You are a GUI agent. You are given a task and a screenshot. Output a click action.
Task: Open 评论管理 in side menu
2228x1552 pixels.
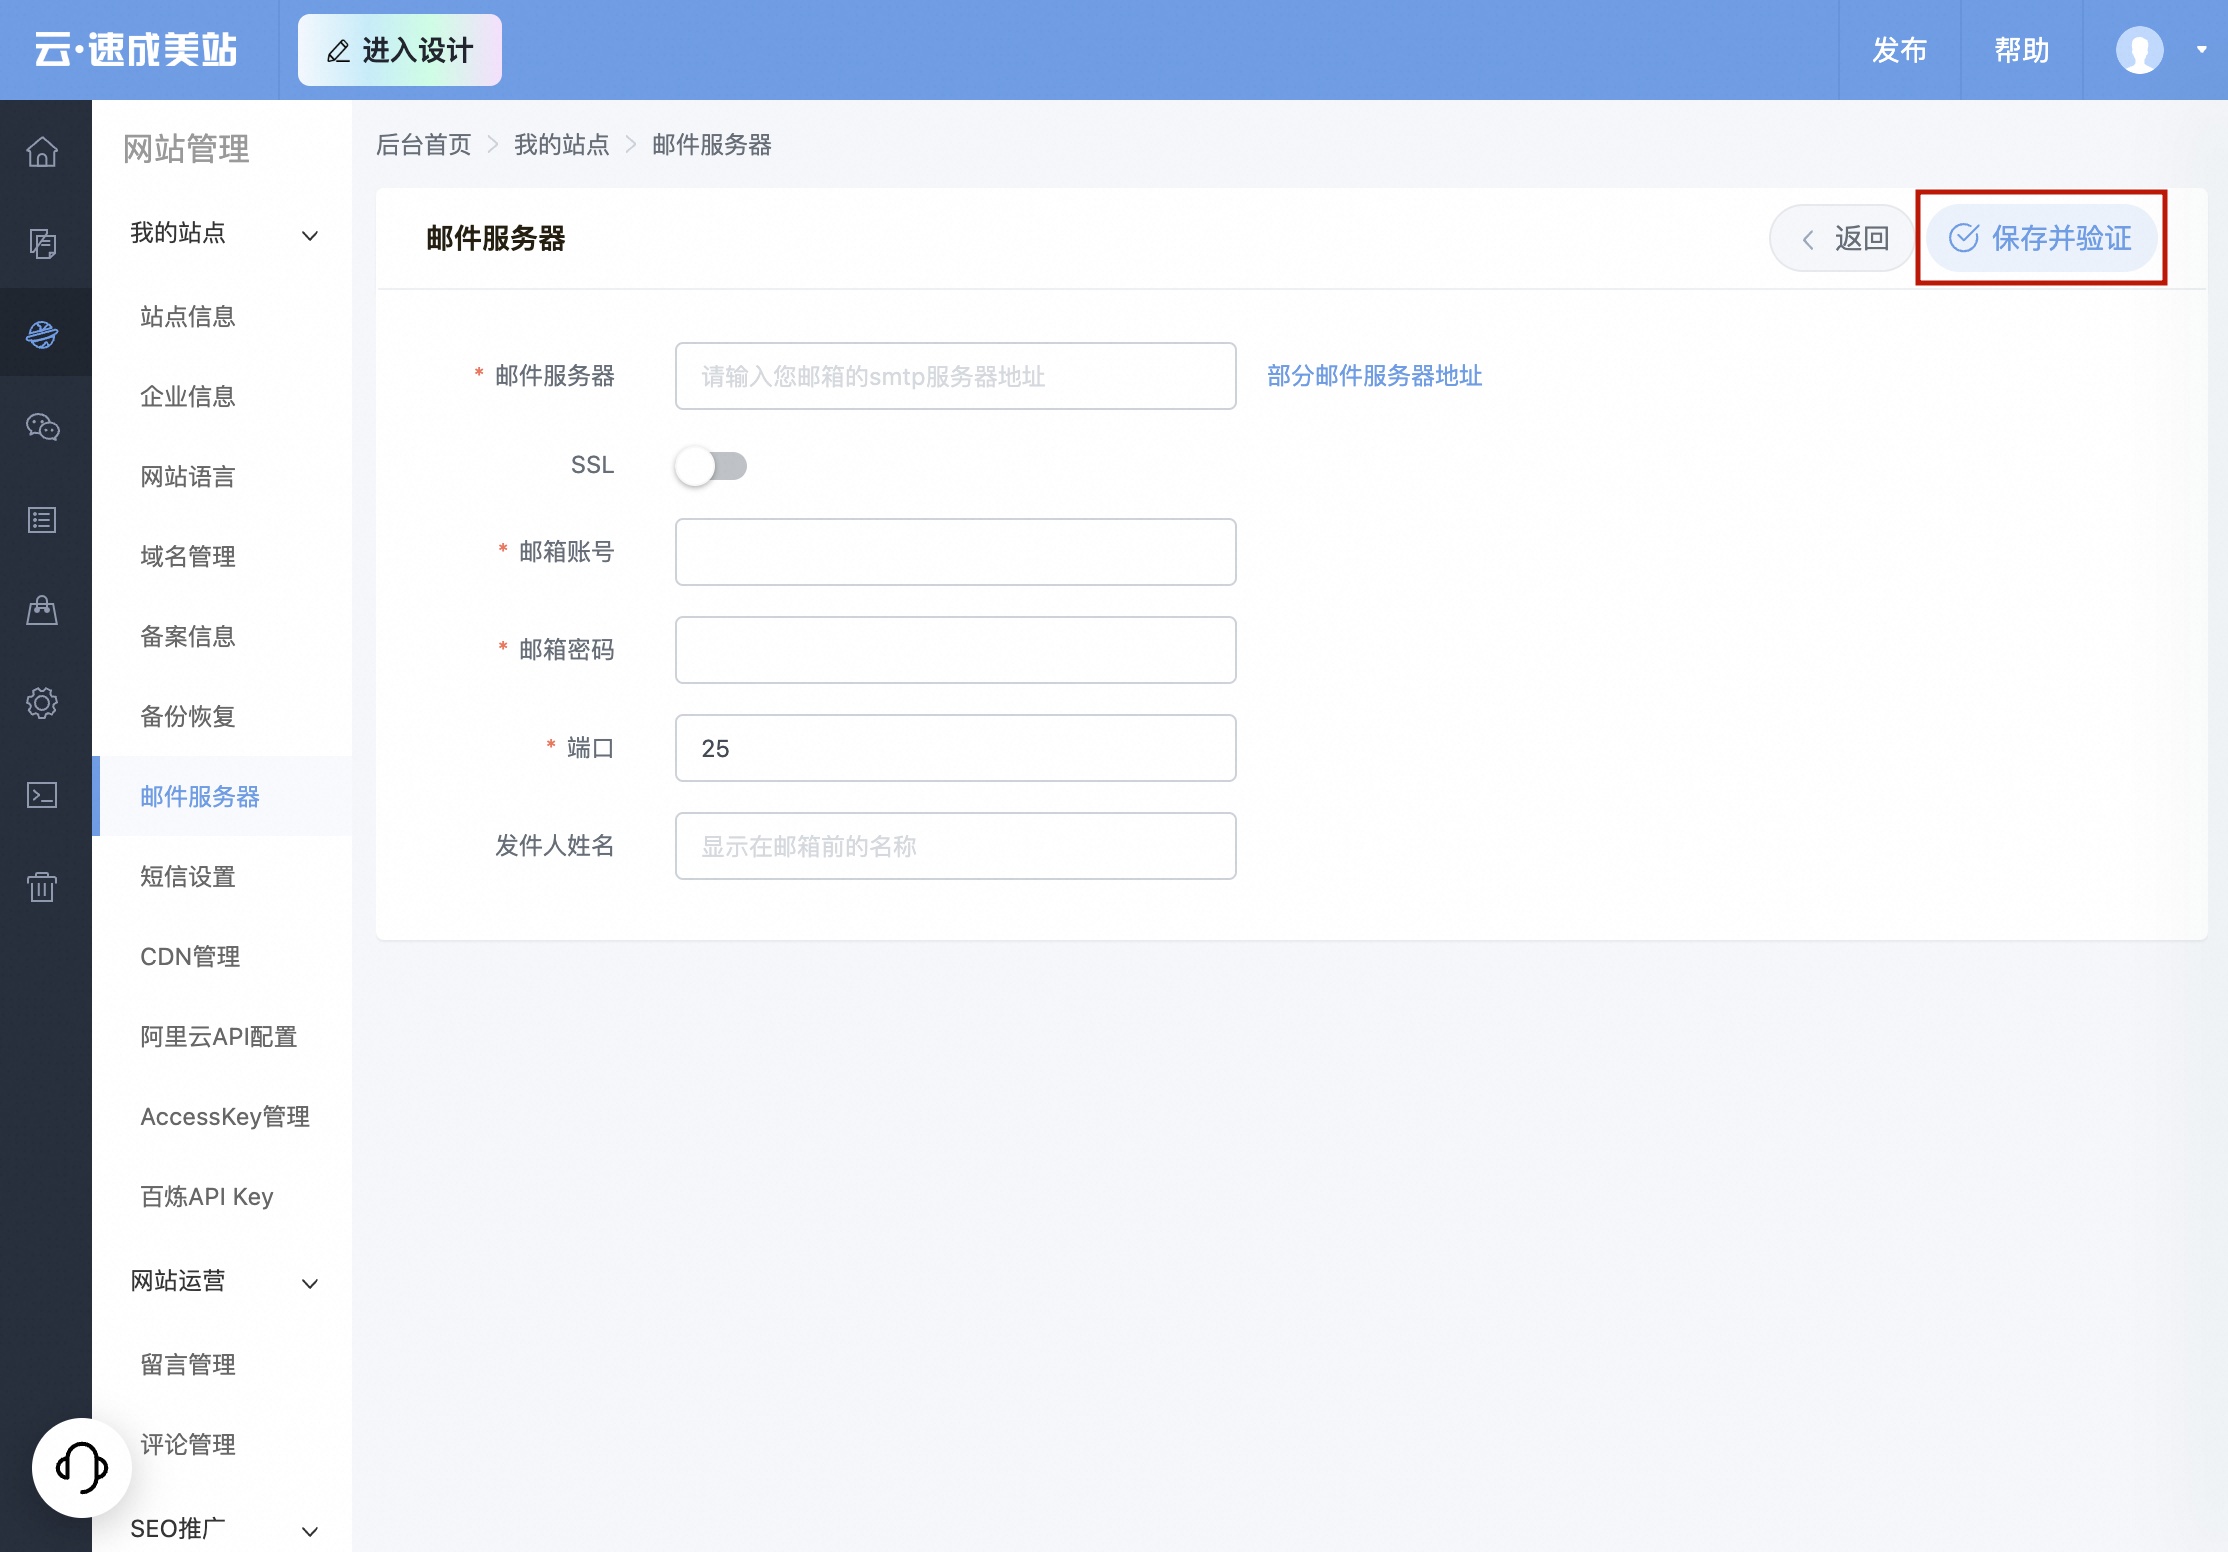coord(188,1445)
